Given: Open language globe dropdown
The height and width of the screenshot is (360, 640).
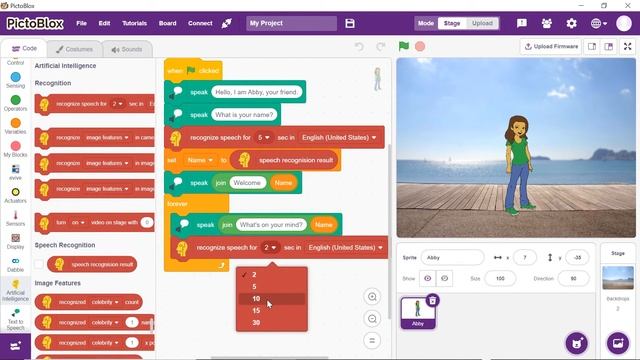Looking at the screenshot, I should (x=599, y=23).
